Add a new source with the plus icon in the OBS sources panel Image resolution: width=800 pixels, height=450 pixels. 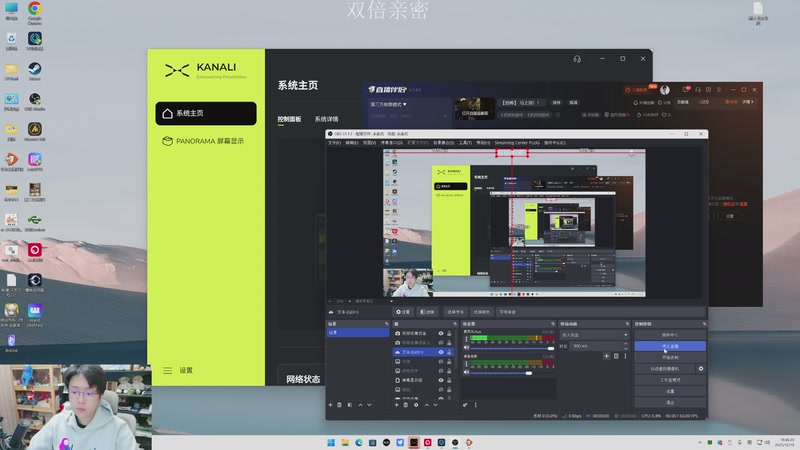[396, 405]
